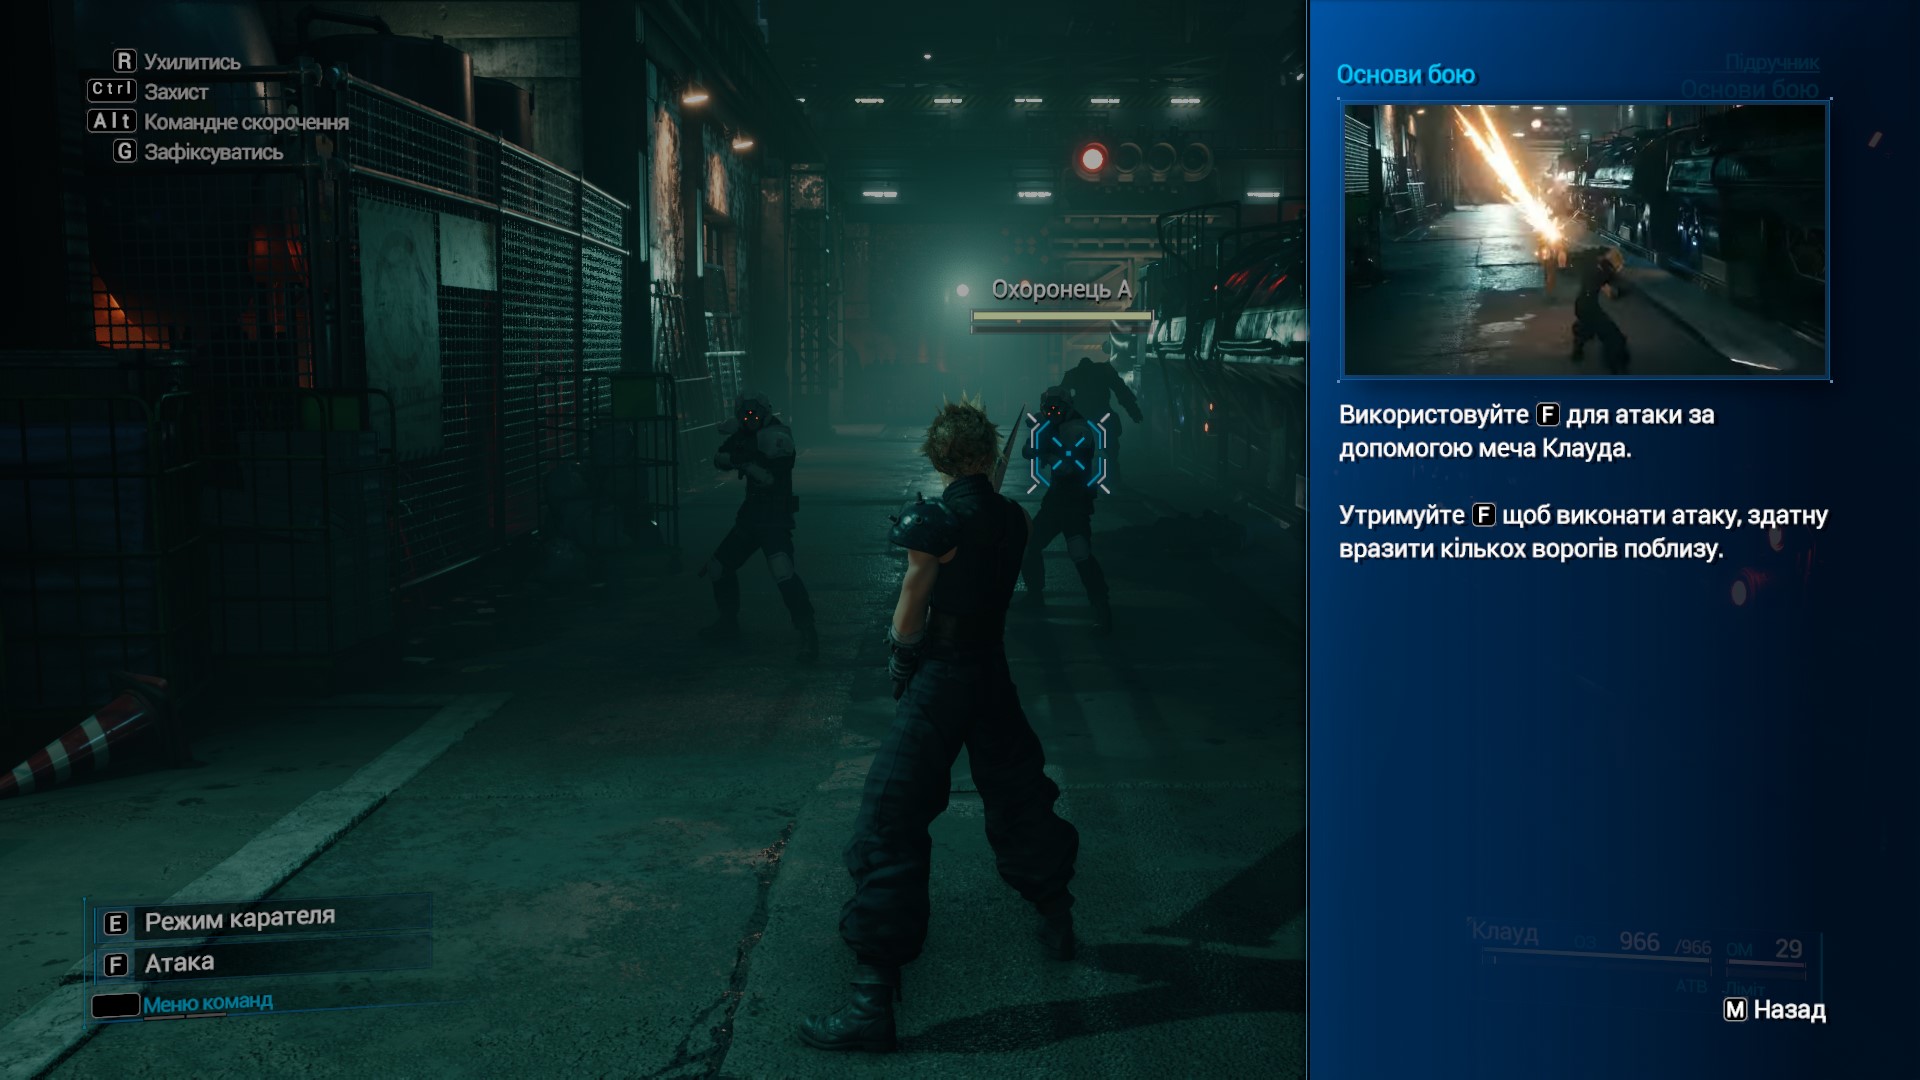Select the Атака command

(180, 963)
